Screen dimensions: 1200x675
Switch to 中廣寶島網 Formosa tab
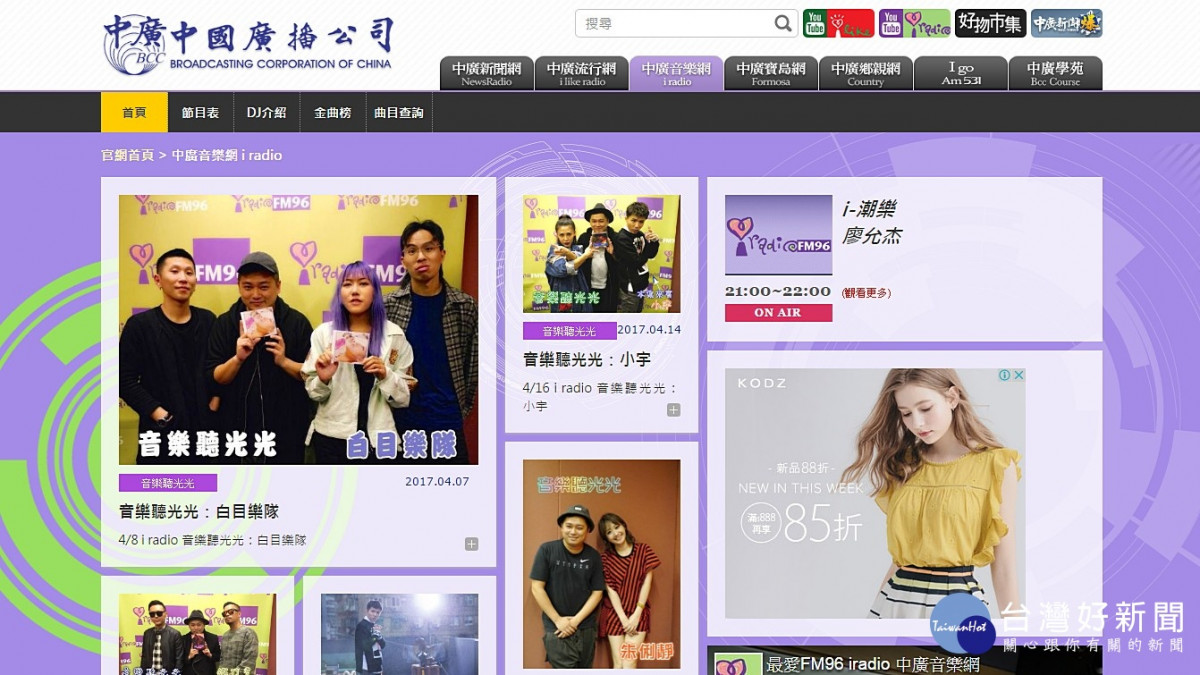(x=771, y=73)
